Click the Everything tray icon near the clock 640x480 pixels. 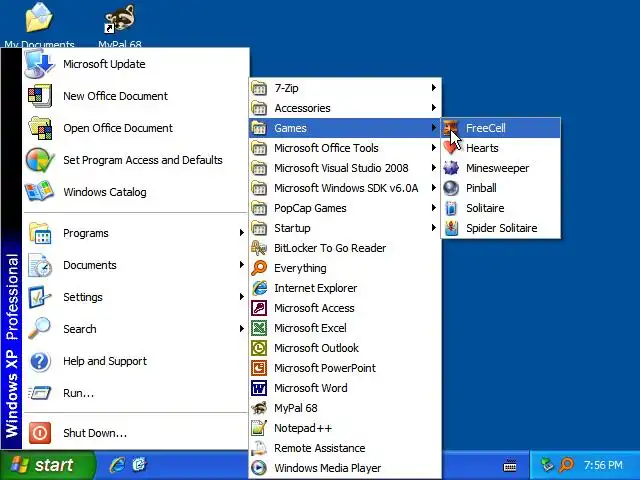567,465
